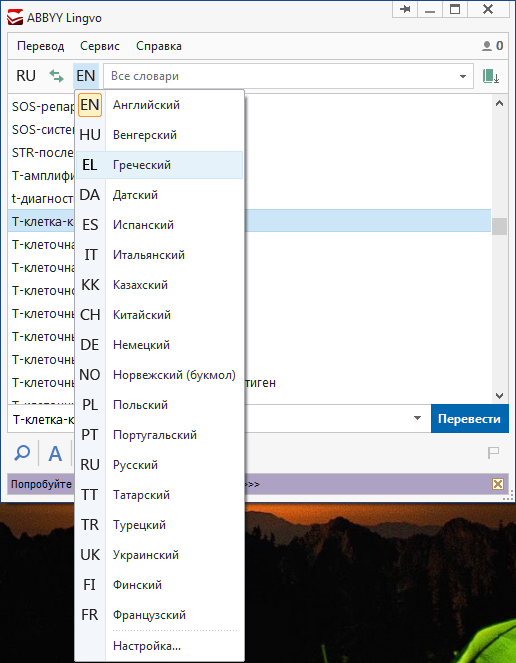
Task: Select Венгерский language
Action: [x=159, y=135]
